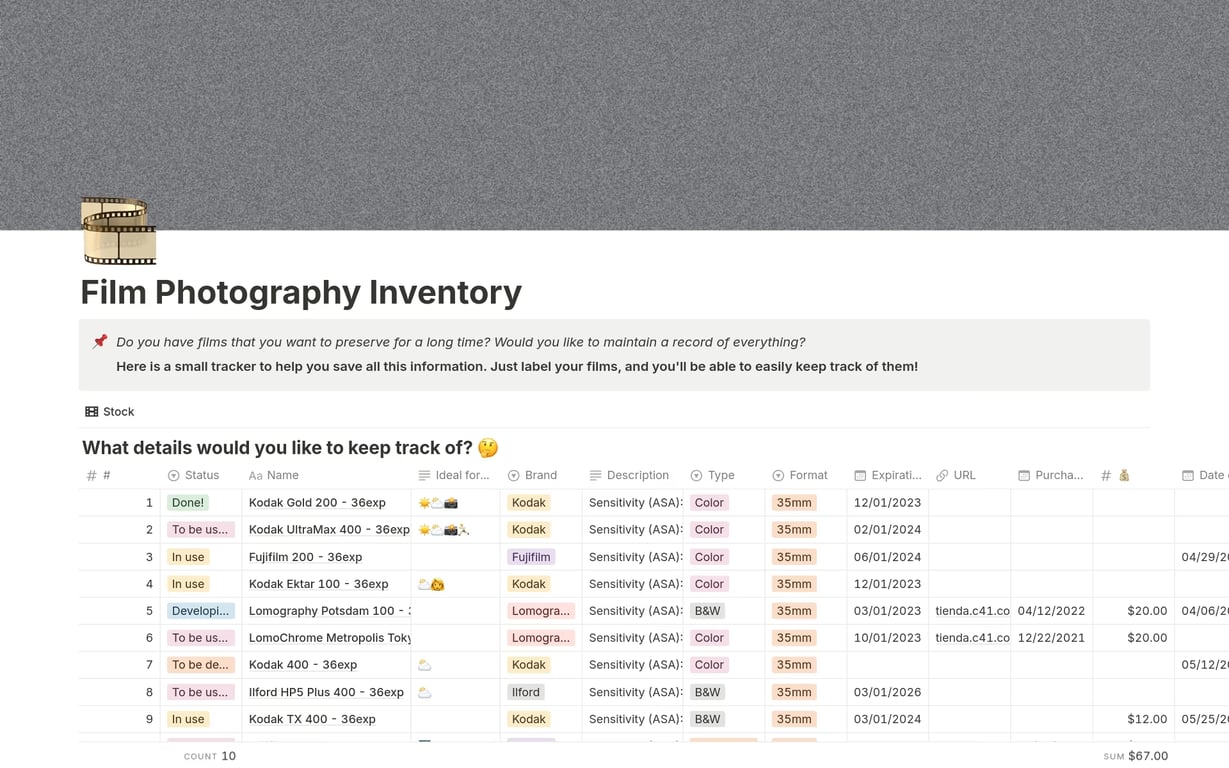This screenshot has width=1229, height=768.
Task: Open the In use status for Fujifilm 200
Action: [x=188, y=557]
